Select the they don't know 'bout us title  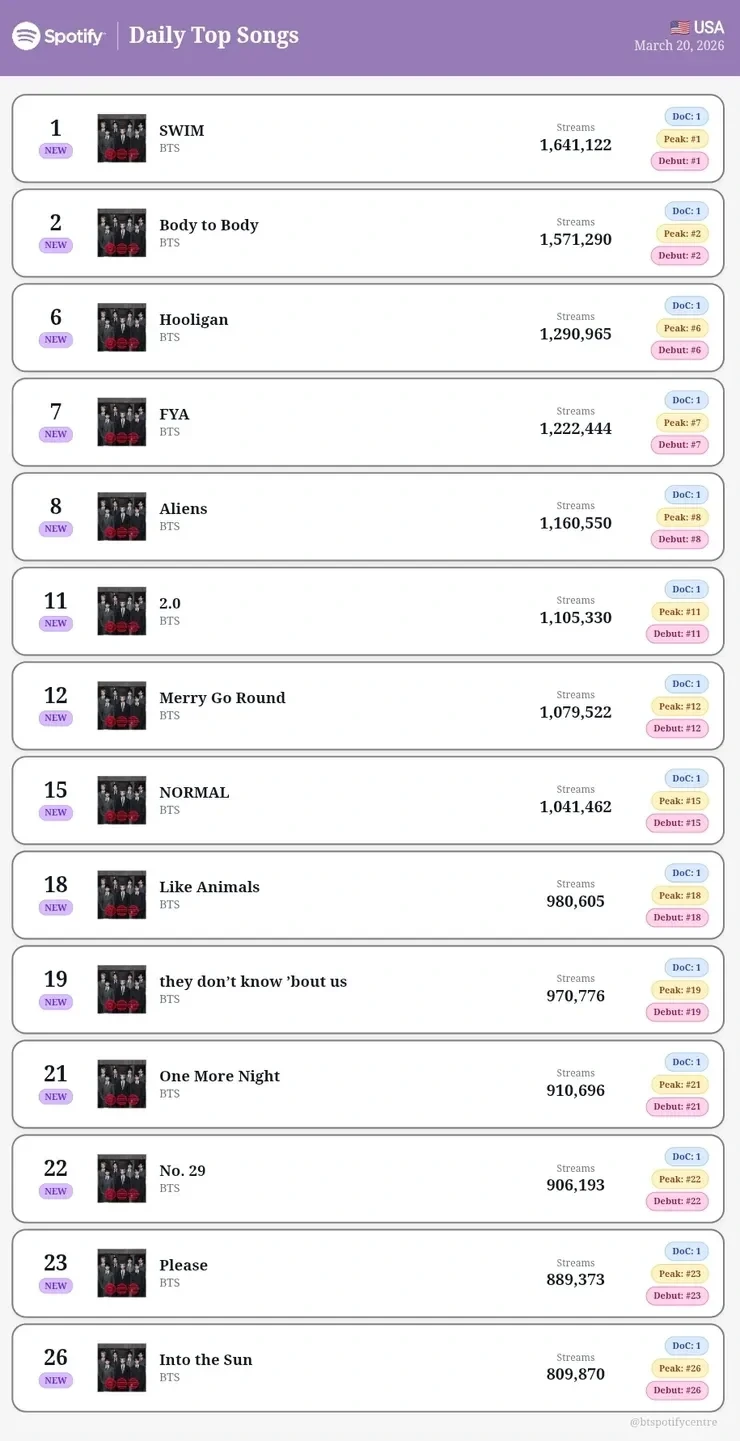(x=253, y=981)
